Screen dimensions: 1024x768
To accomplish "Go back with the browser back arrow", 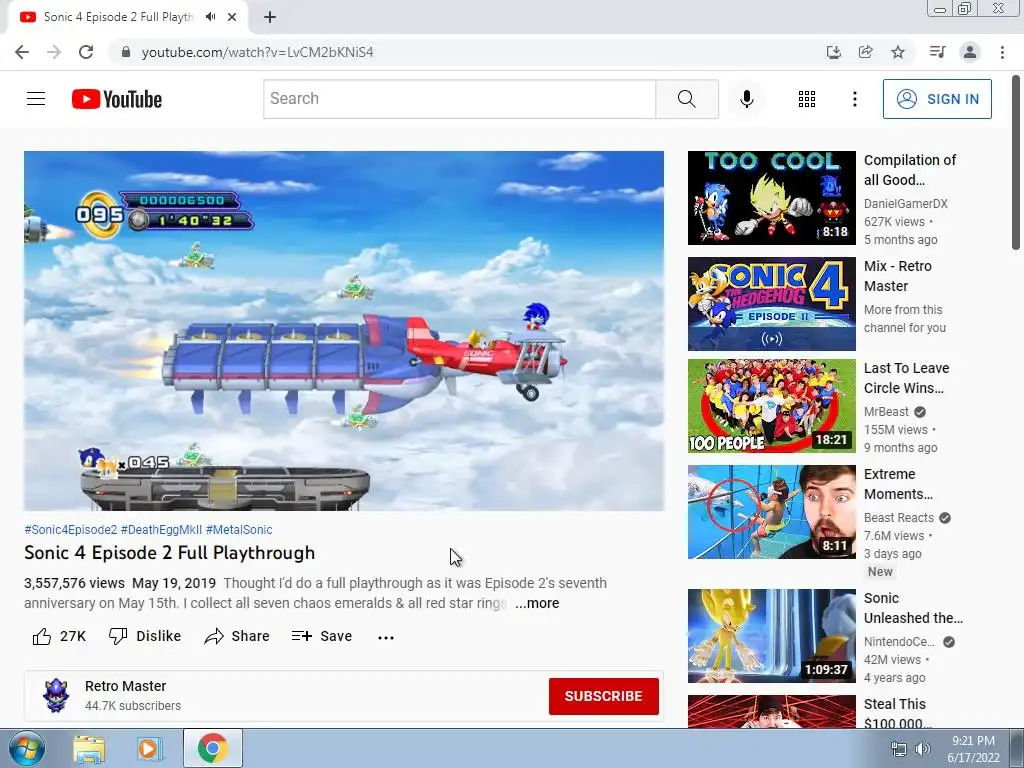I will point(22,52).
